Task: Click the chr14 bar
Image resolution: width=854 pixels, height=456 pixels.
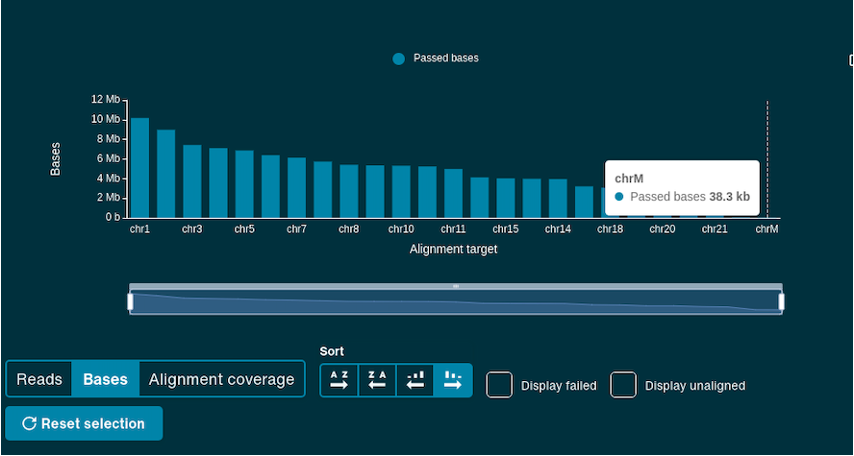Action: 558,198
